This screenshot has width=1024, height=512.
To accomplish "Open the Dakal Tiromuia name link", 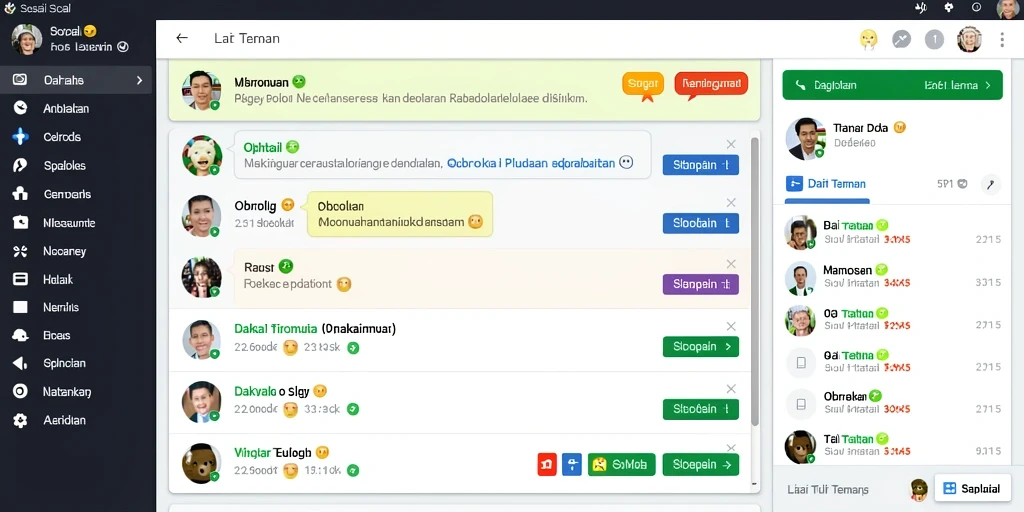I will [x=276, y=328].
